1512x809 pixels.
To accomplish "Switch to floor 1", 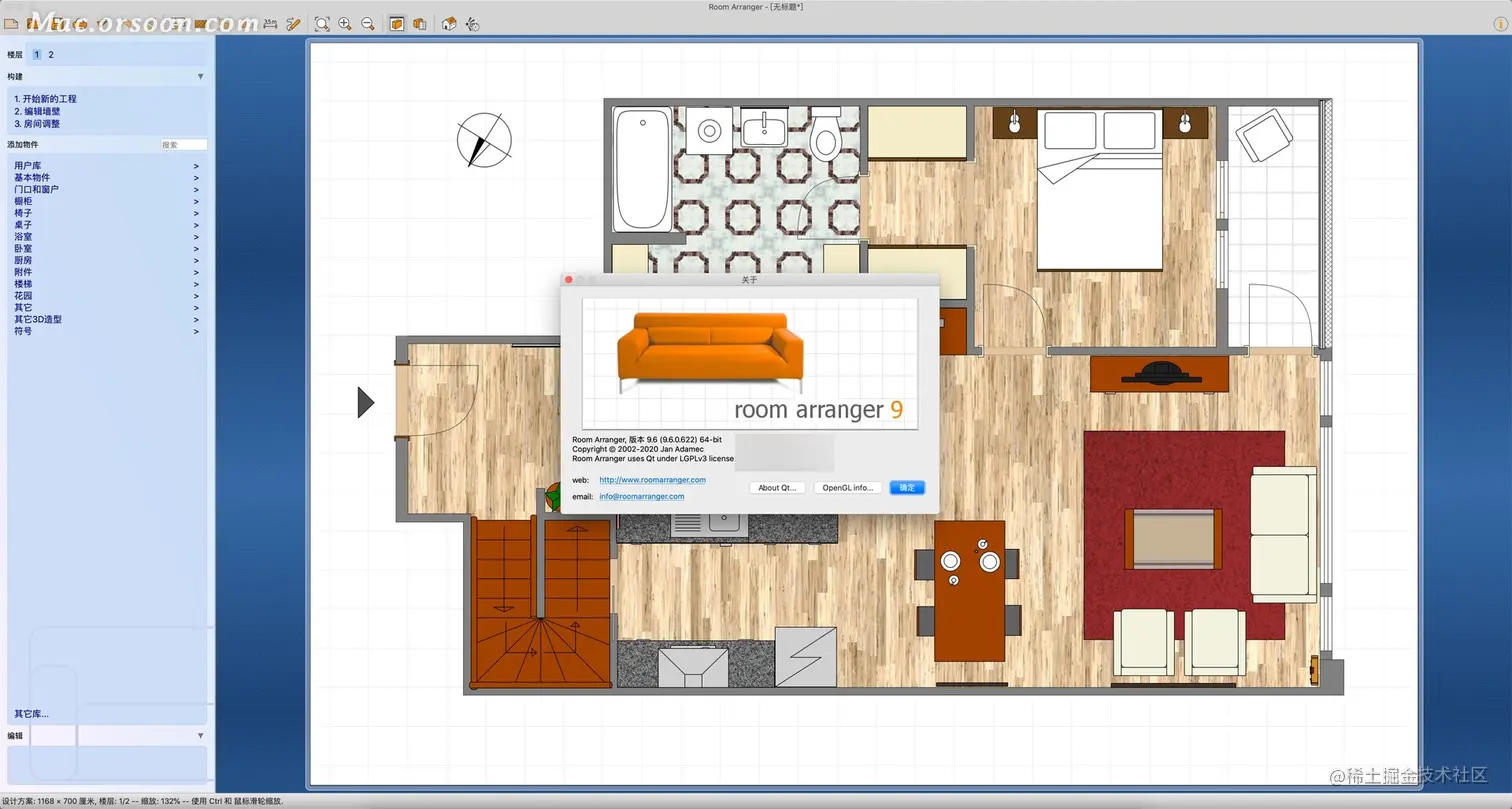I will [x=37, y=55].
